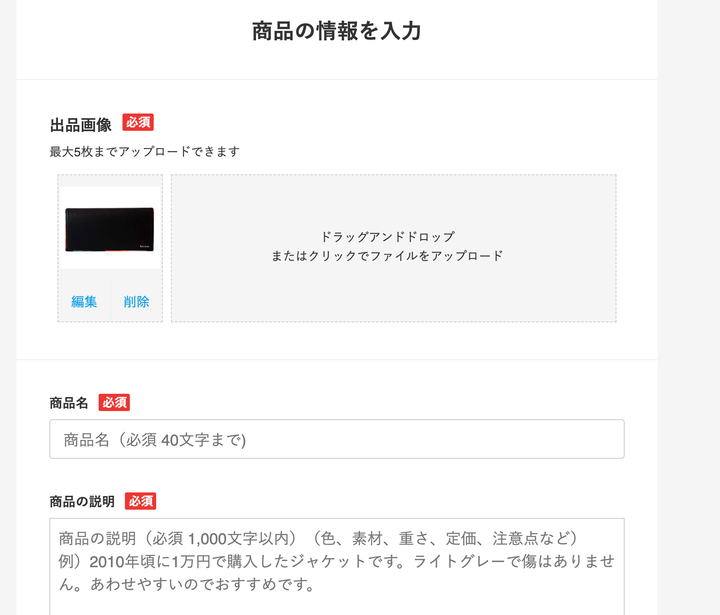Click the 出品画像 section label
Screen dimensions: 720x615
pos(81,124)
